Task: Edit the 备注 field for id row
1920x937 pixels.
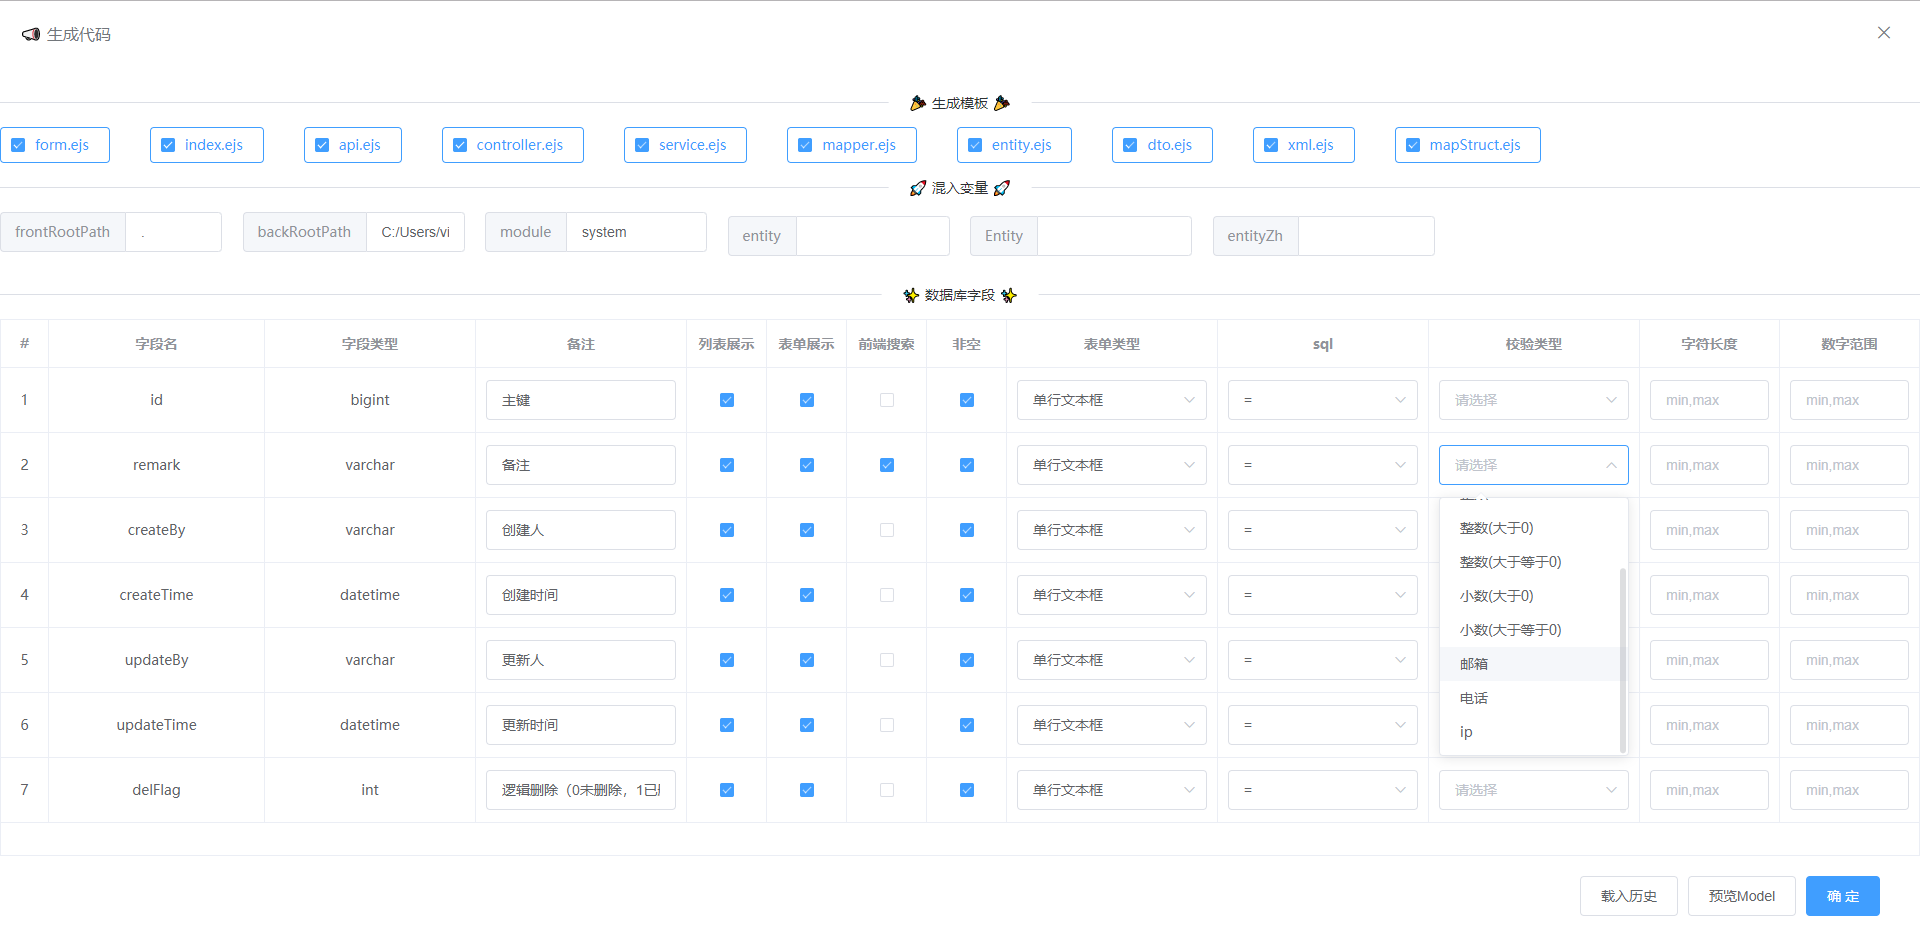Action: click(x=581, y=400)
